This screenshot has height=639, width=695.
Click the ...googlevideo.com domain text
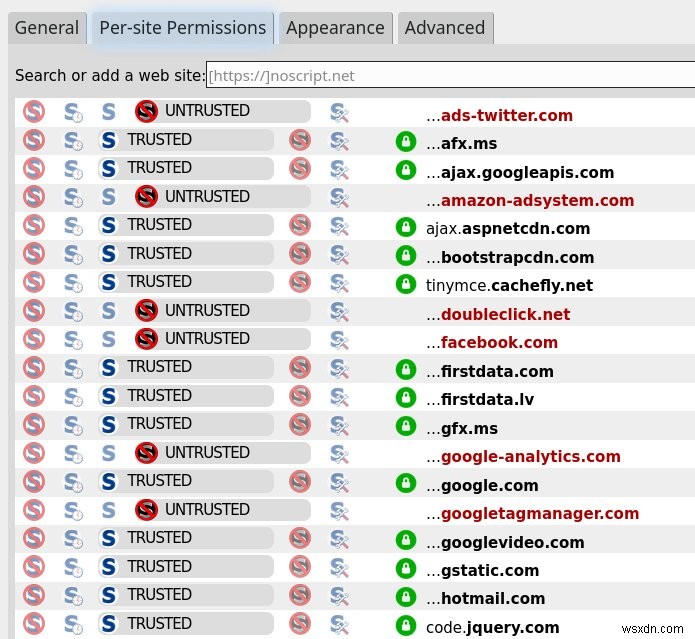point(505,542)
